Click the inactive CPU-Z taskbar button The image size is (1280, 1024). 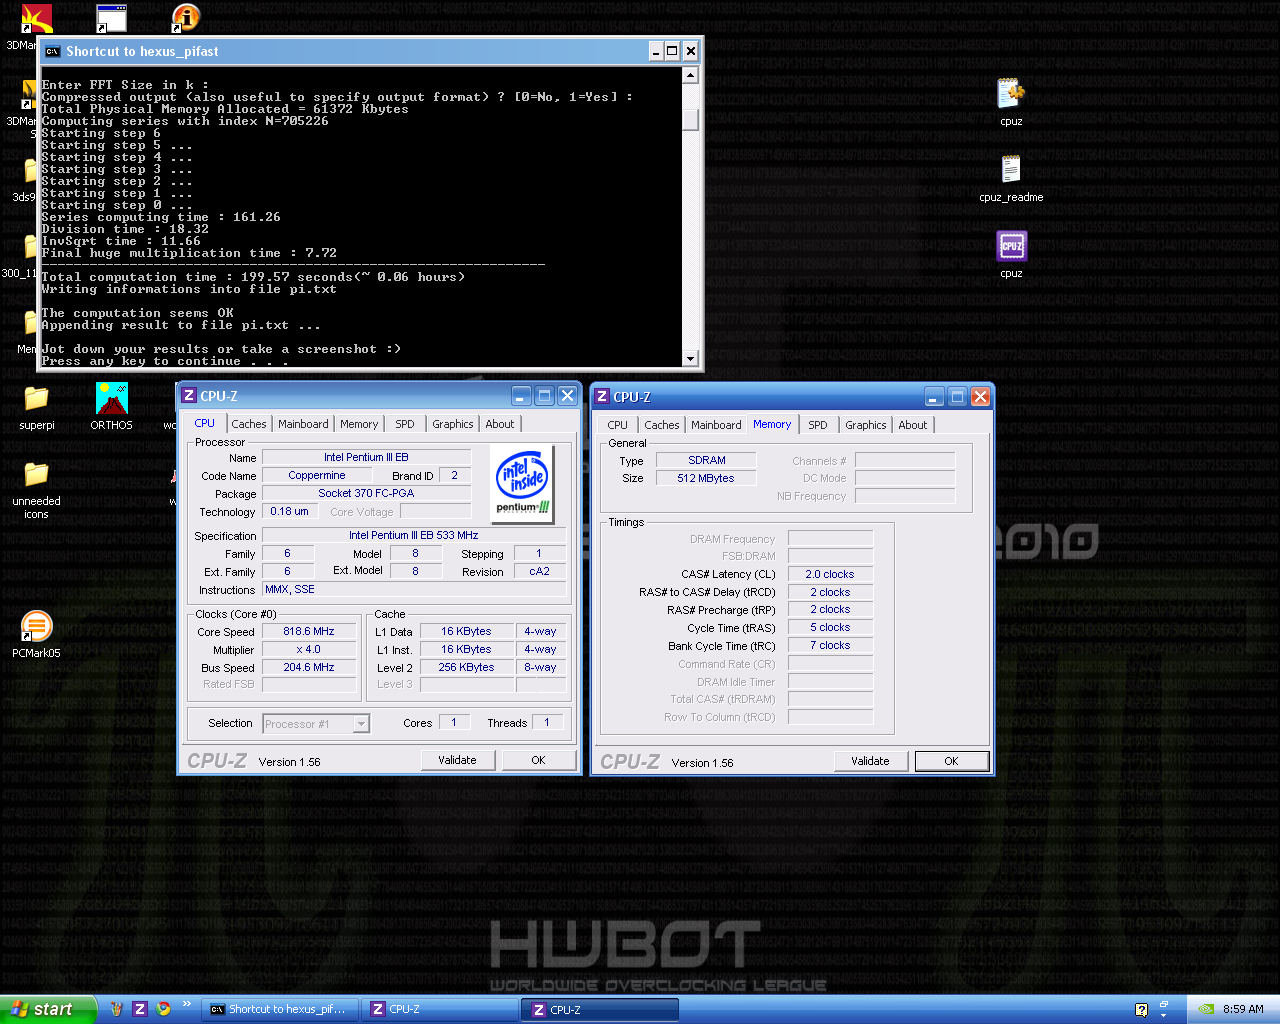point(440,1010)
